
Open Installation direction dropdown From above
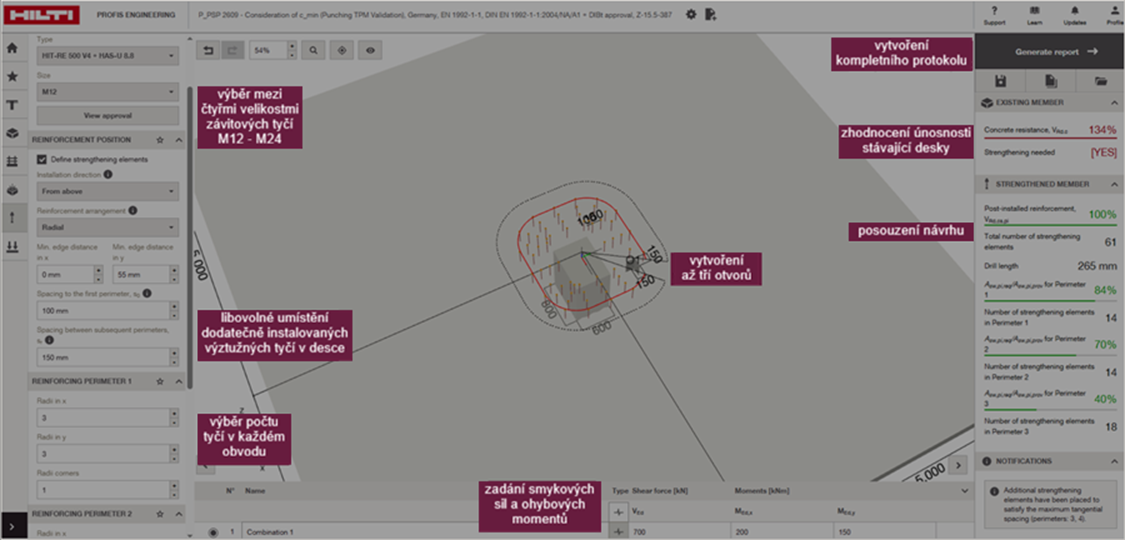[x=108, y=191]
